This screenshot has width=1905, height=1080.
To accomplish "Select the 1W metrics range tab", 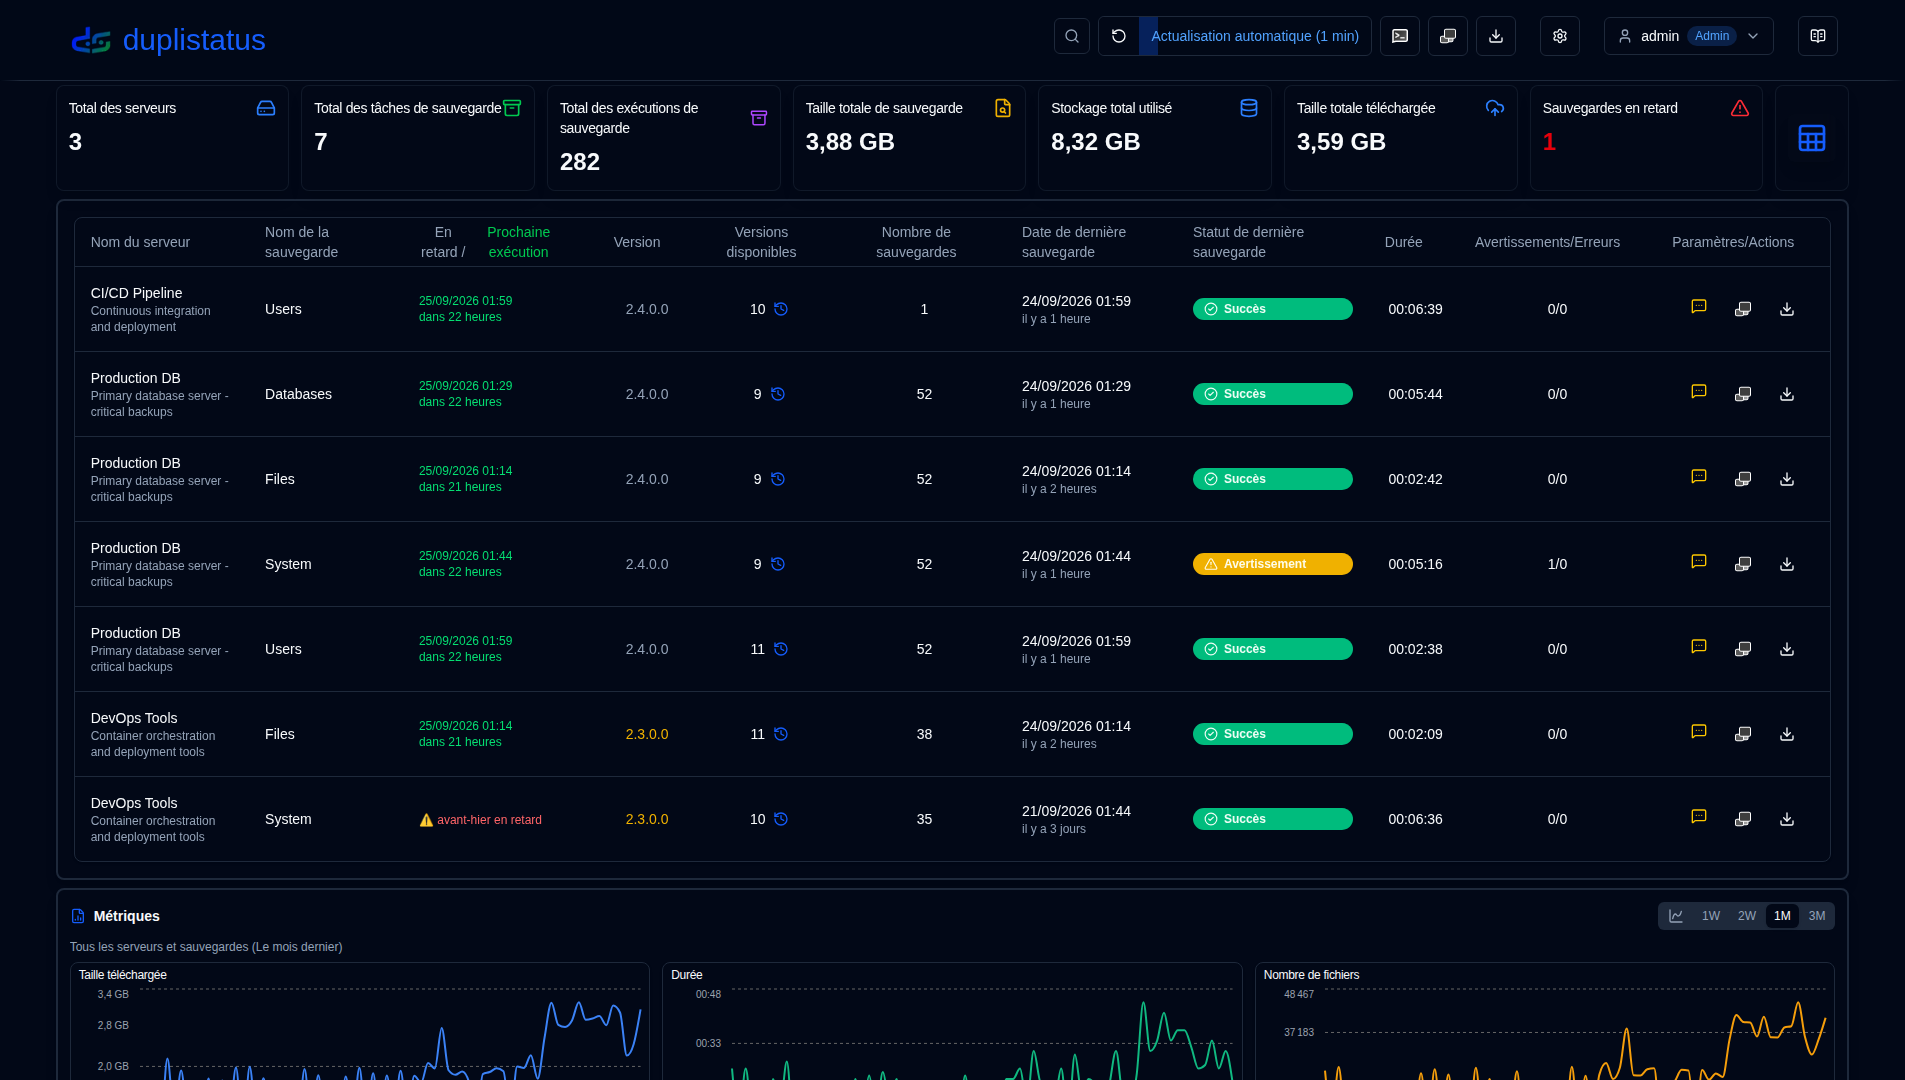I will tap(1710, 916).
